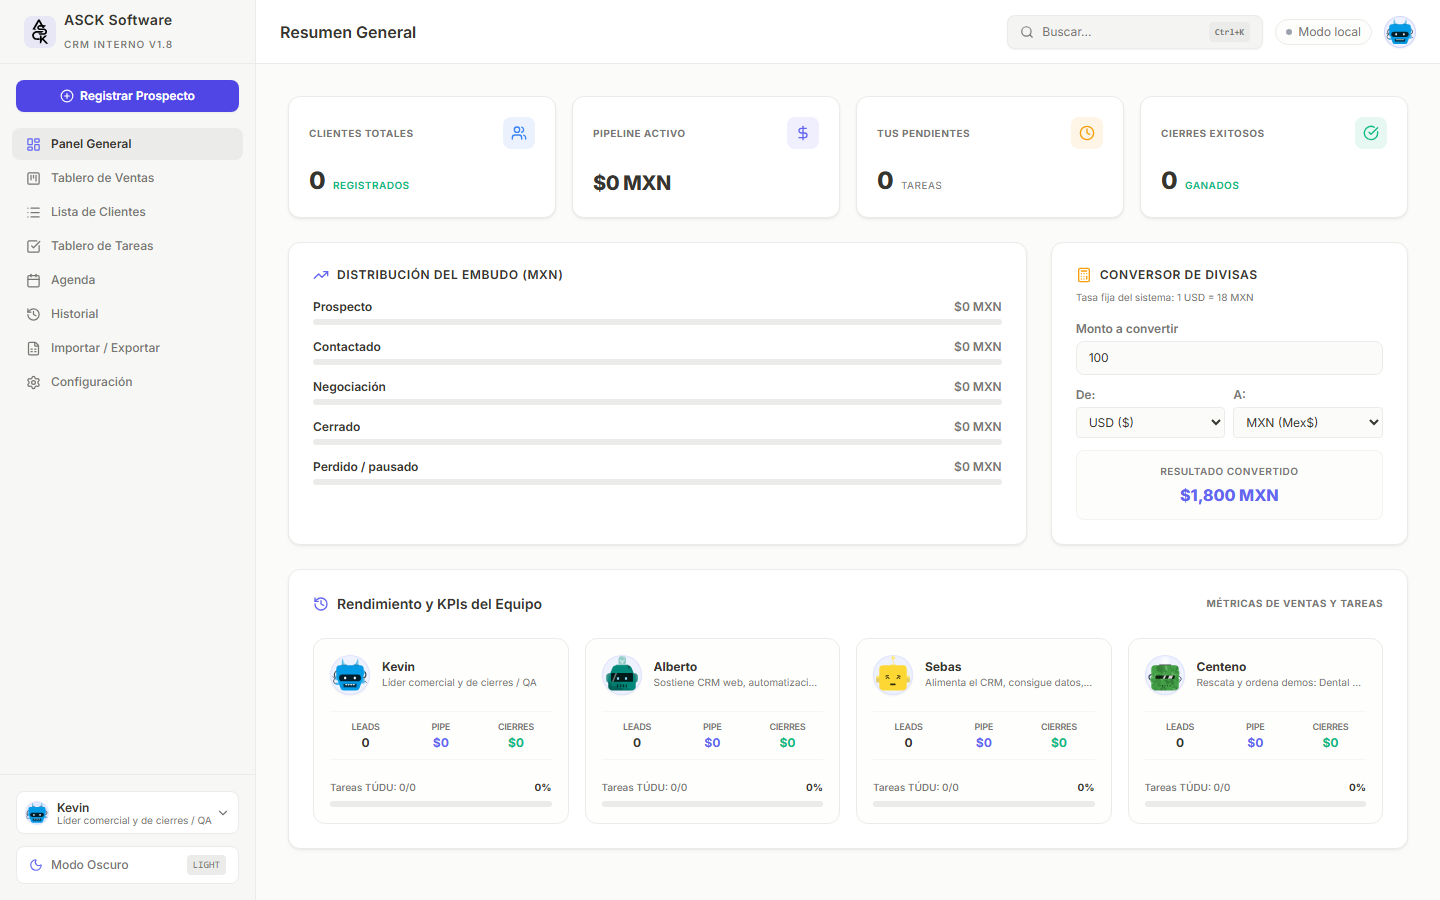
Task: Click the Clientes Totales users icon
Action: coord(519,133)
